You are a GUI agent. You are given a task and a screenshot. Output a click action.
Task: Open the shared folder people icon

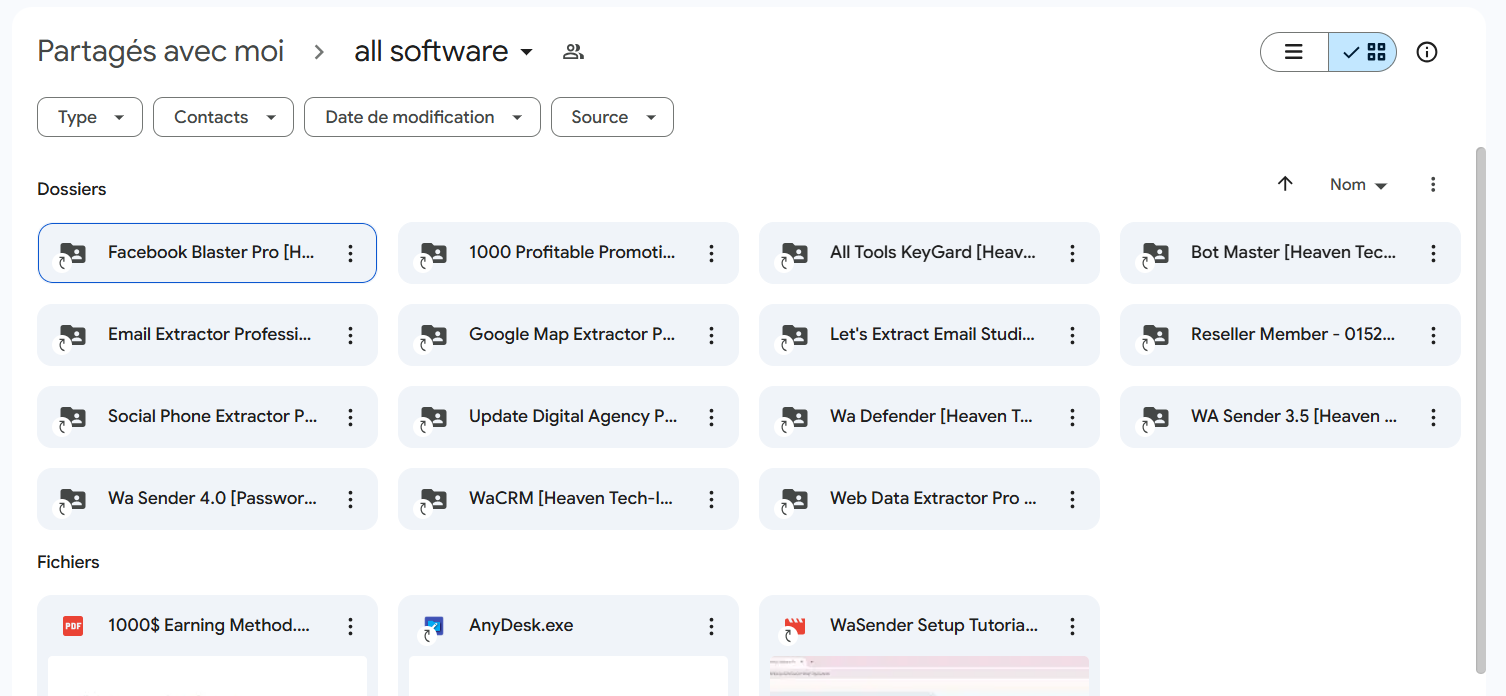pos(573,52)
